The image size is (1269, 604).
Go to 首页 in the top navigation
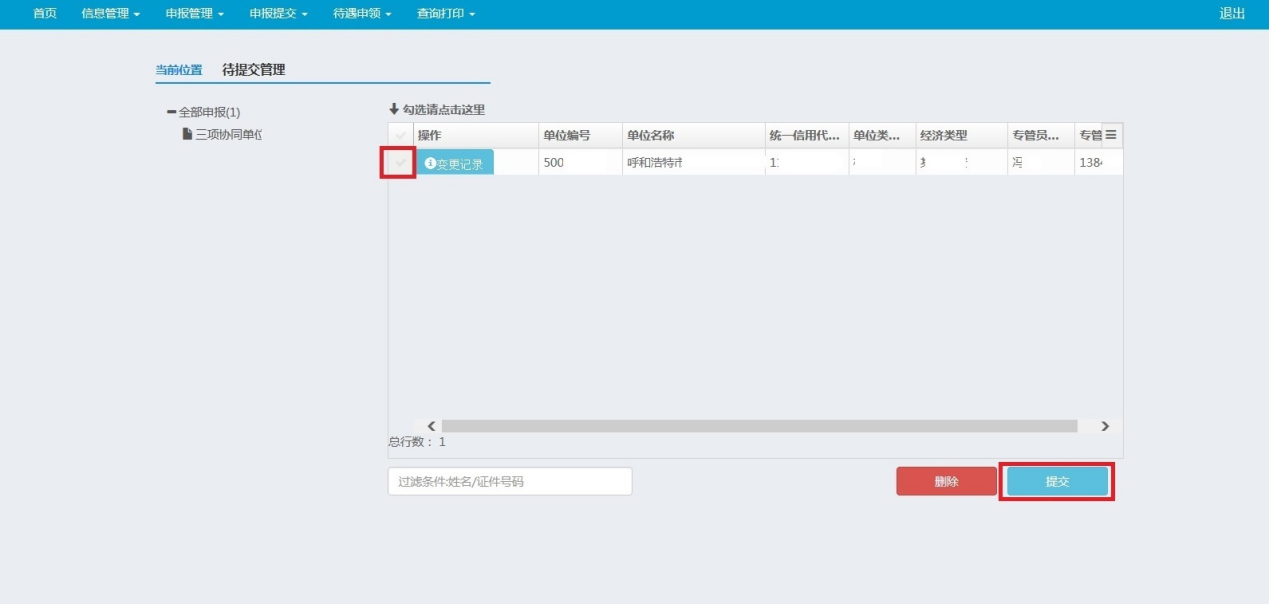click(x=44, y=14)
